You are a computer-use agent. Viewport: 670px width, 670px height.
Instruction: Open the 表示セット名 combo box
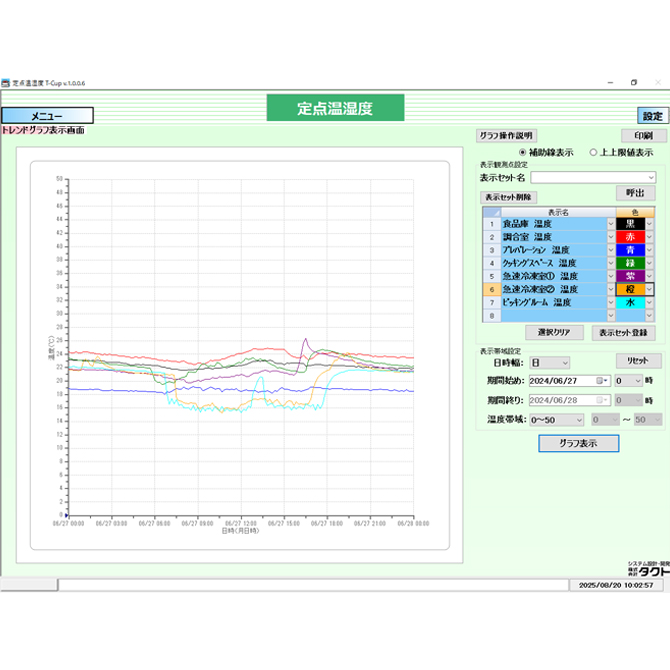point(593,177)
